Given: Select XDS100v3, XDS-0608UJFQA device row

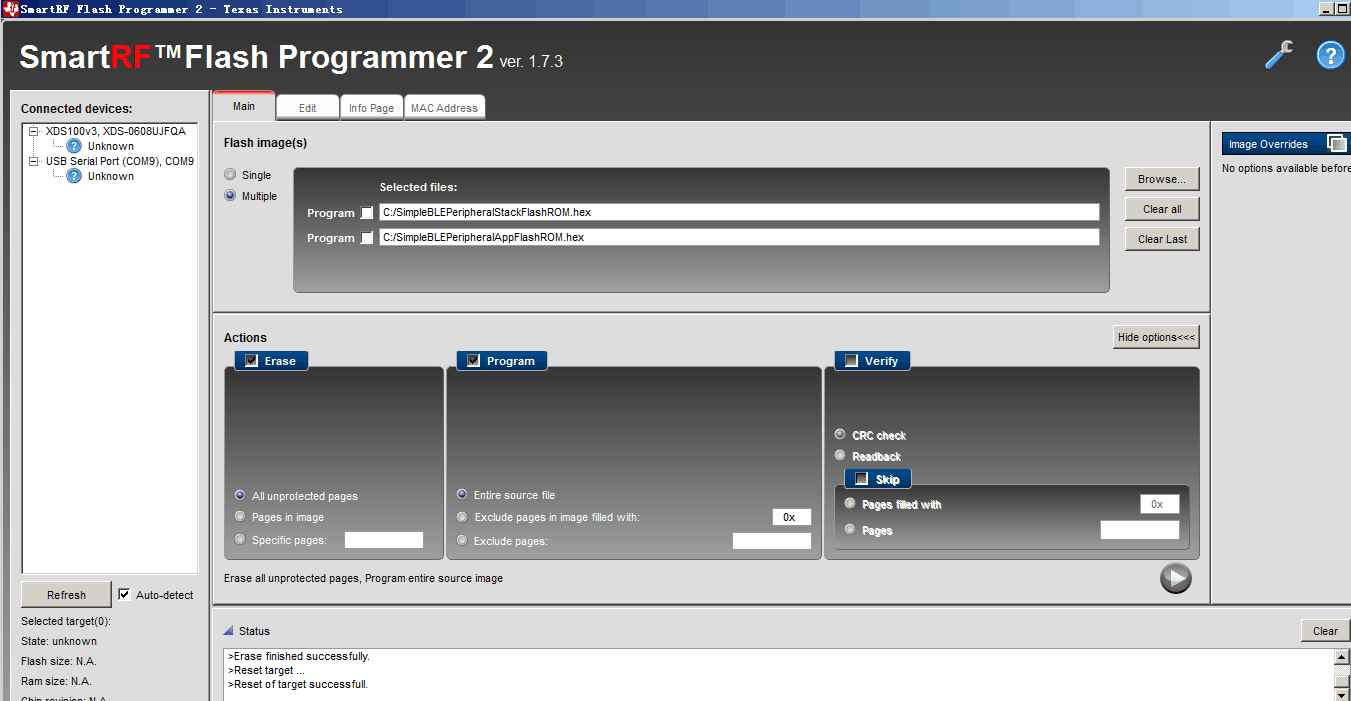Looking at the screenshot, I should (x=115, y=131).
